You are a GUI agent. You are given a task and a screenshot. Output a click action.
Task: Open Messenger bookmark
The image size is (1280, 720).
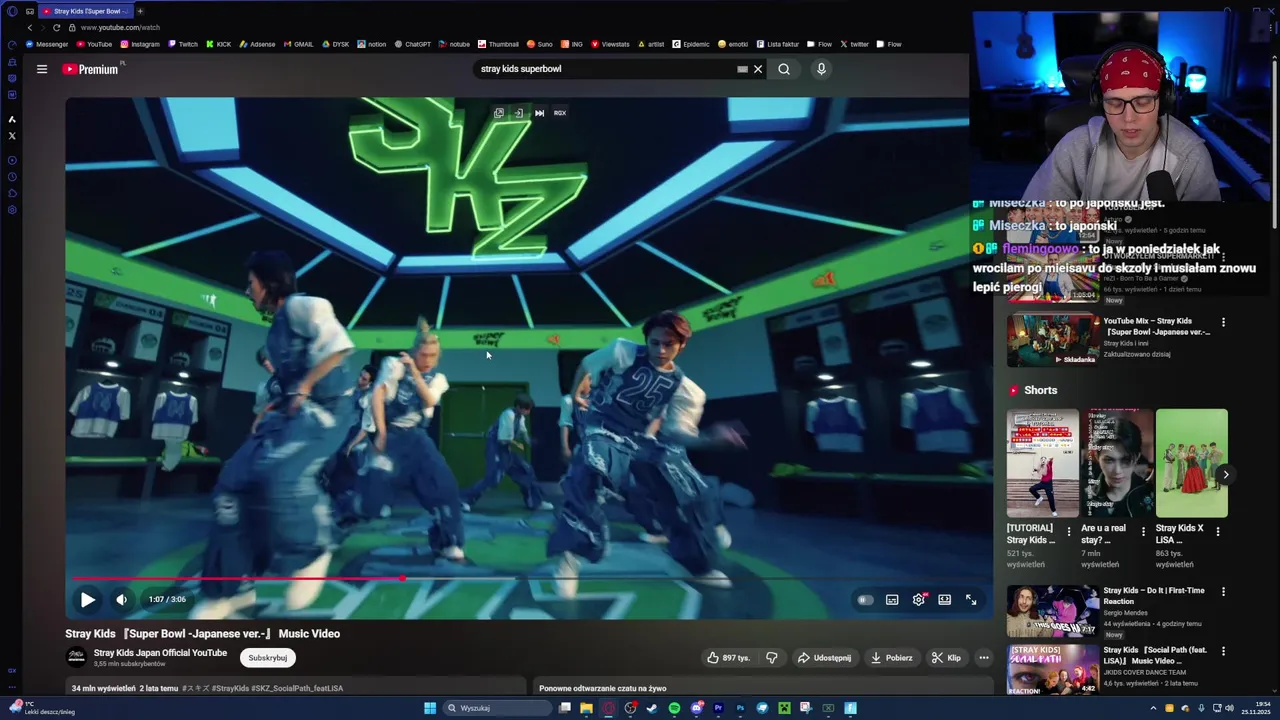(x=47, y=44)
